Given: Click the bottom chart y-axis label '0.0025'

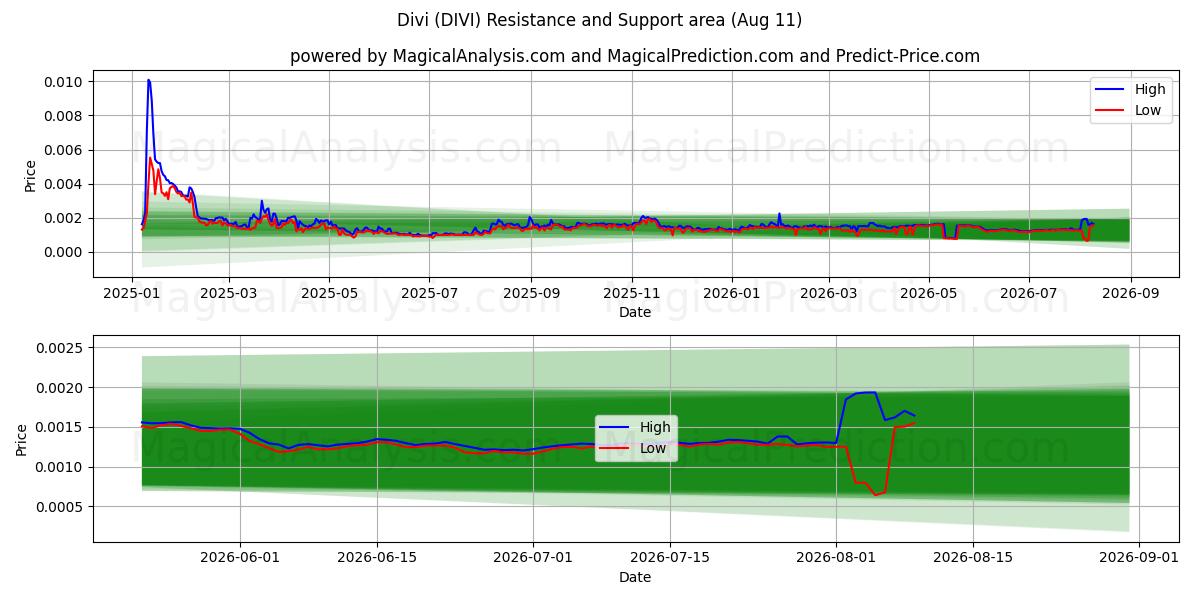Looking at the screenshot, I should 60,348.
